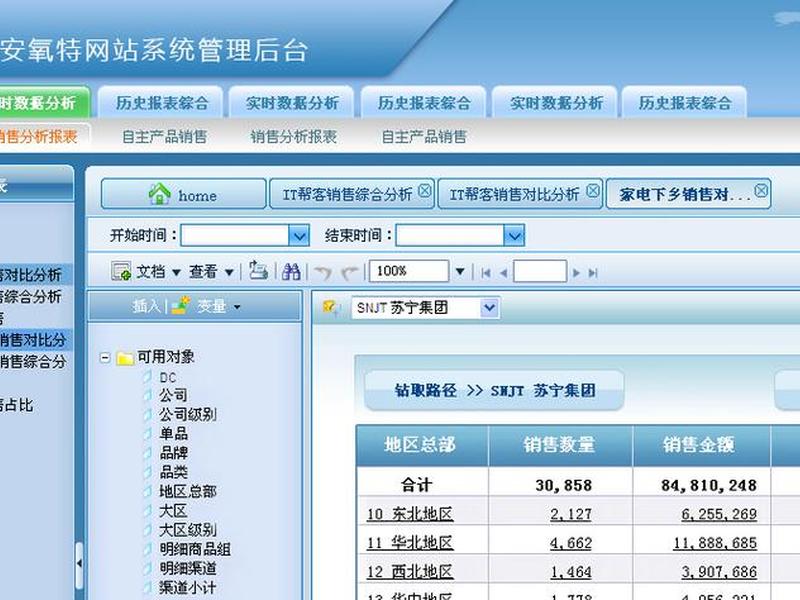The width and height of the screenshot is (800, 600).
Task: Switch to IT帮客销售综合分析 tab
Action: click(352, 194)
